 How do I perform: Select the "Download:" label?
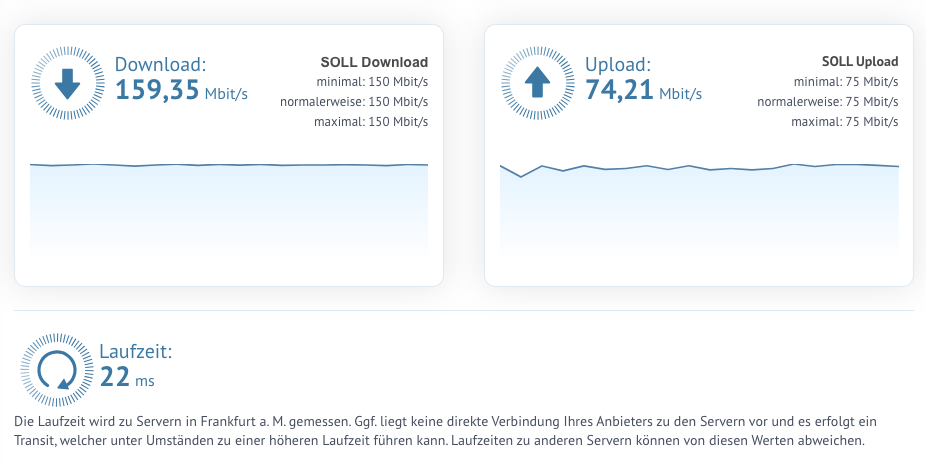point(160,65)
